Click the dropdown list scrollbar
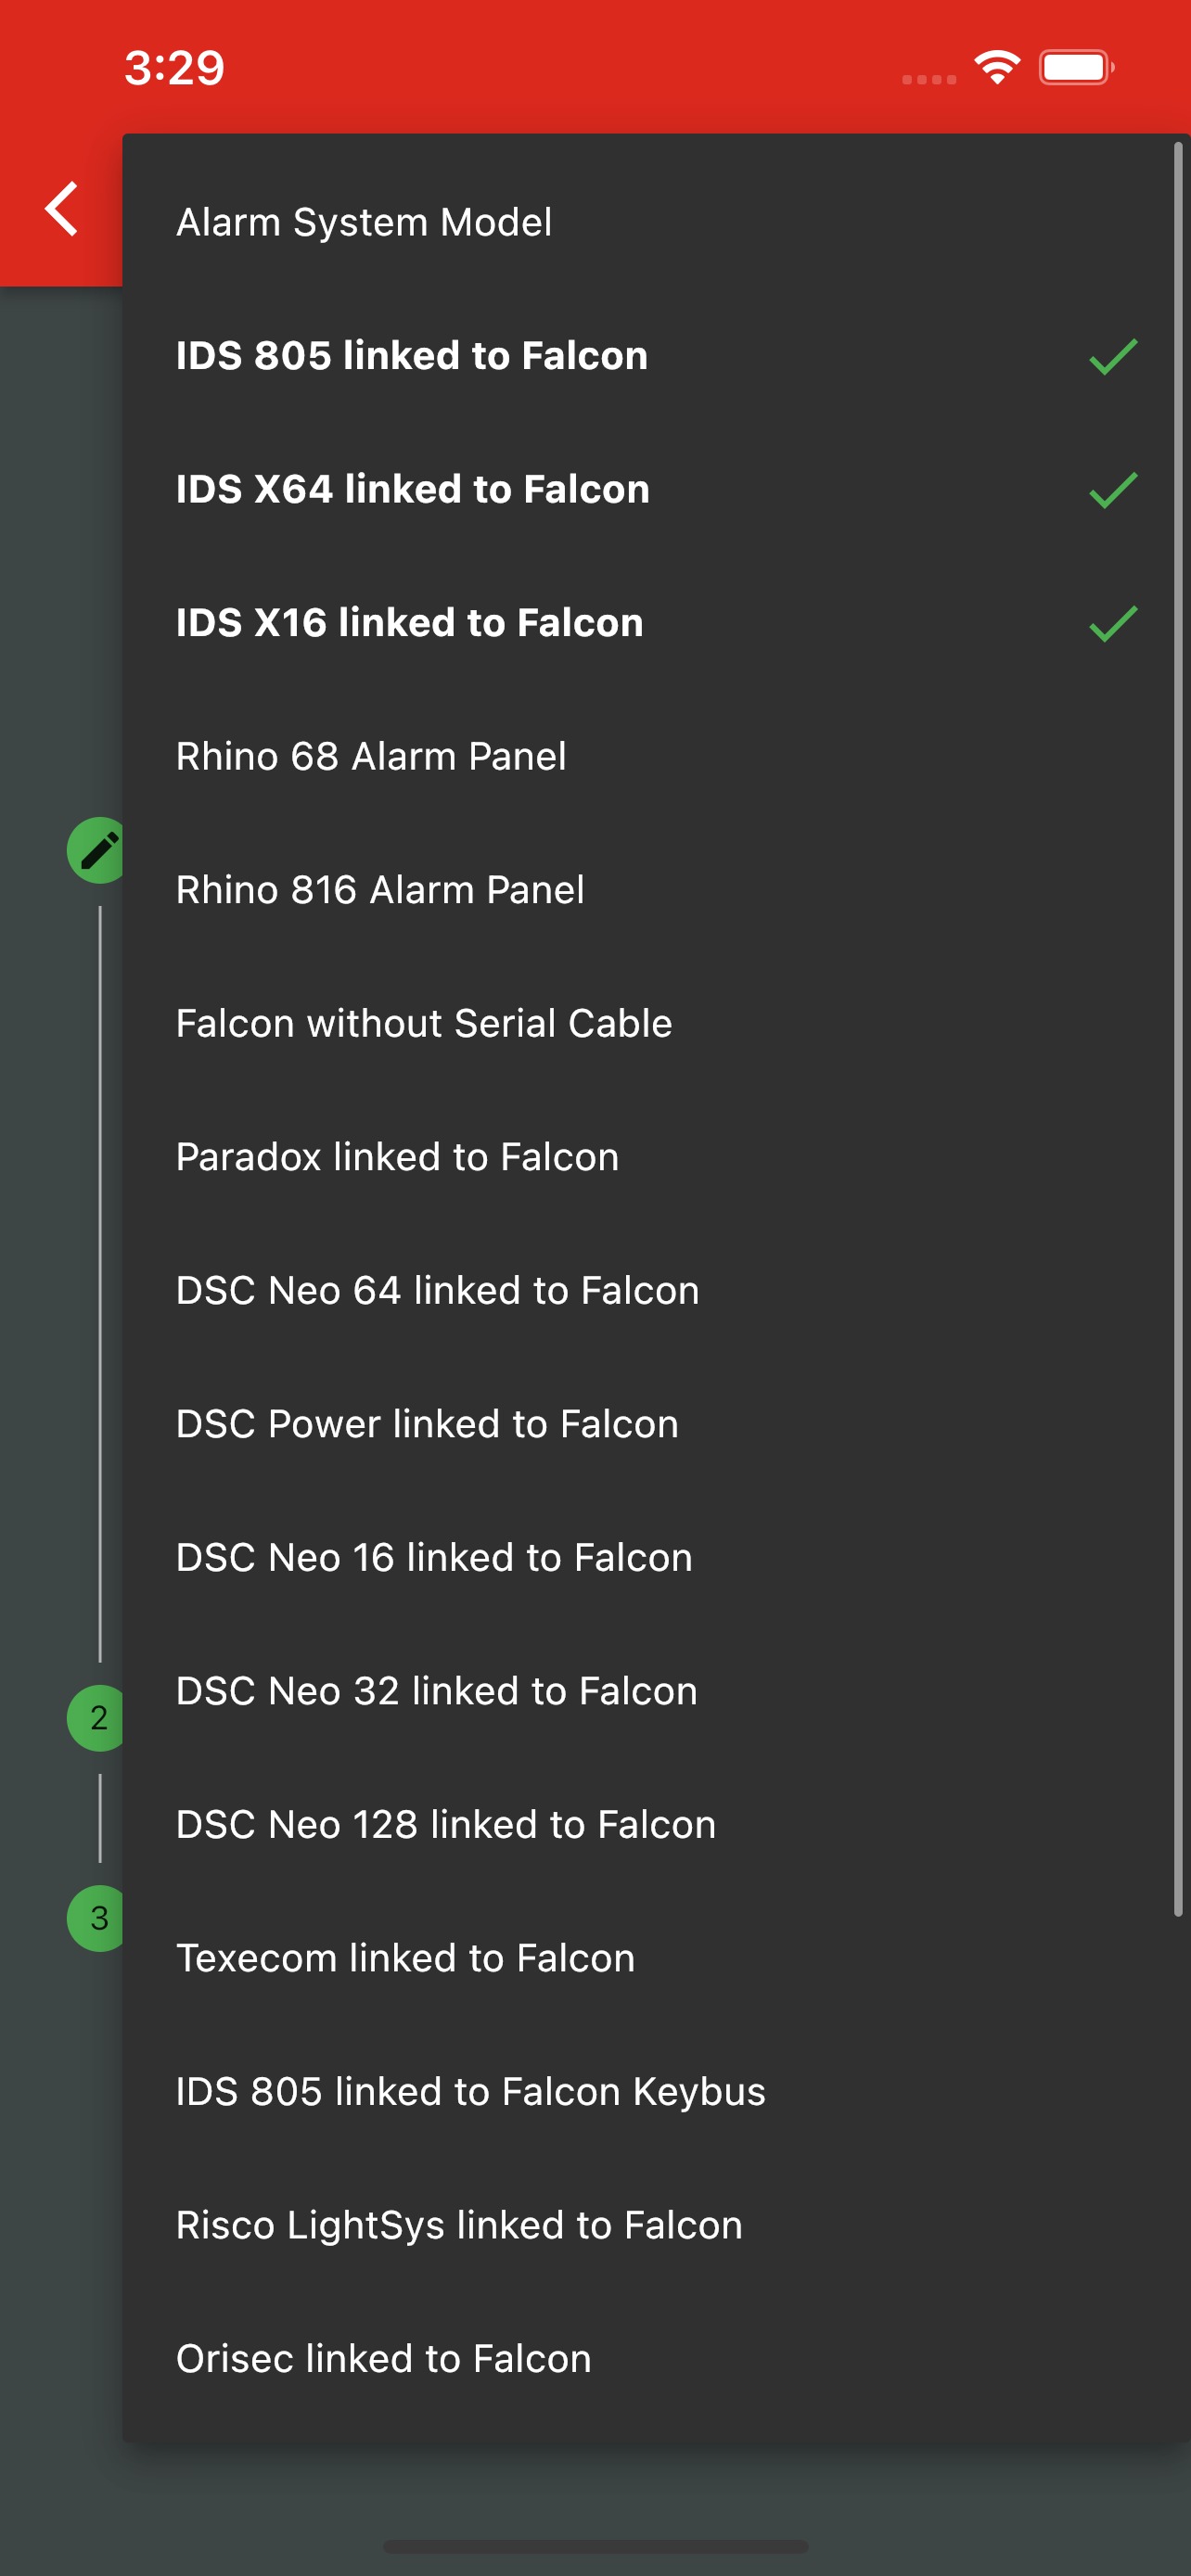1191x2576 pixels. click(x=1178, y=1028)
